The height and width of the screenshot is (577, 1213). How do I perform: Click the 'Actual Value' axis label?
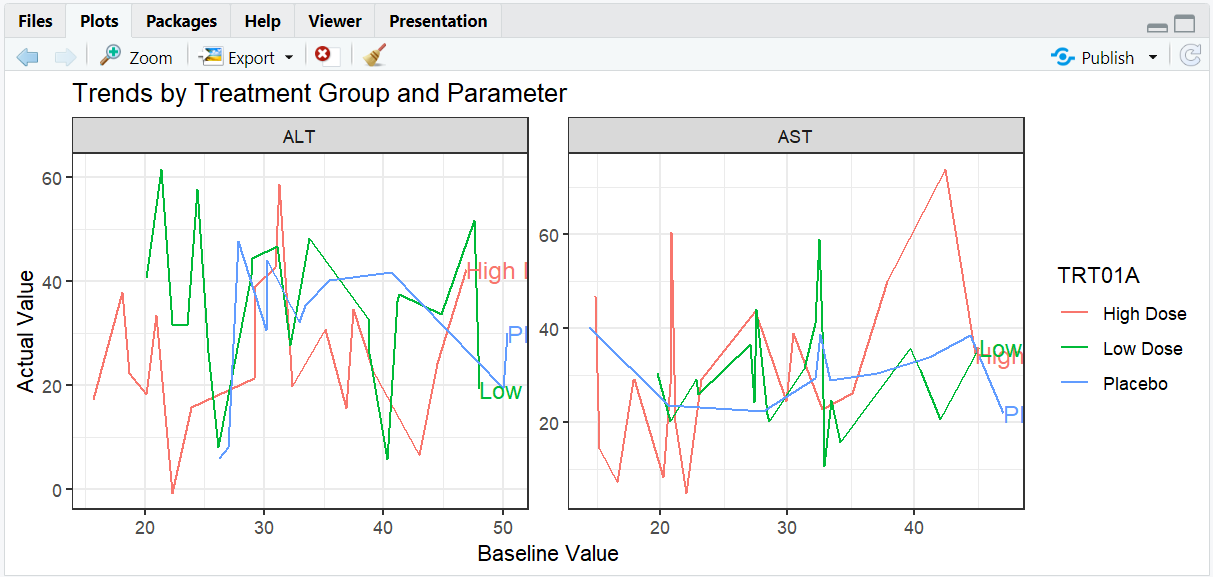pos(25,330)
